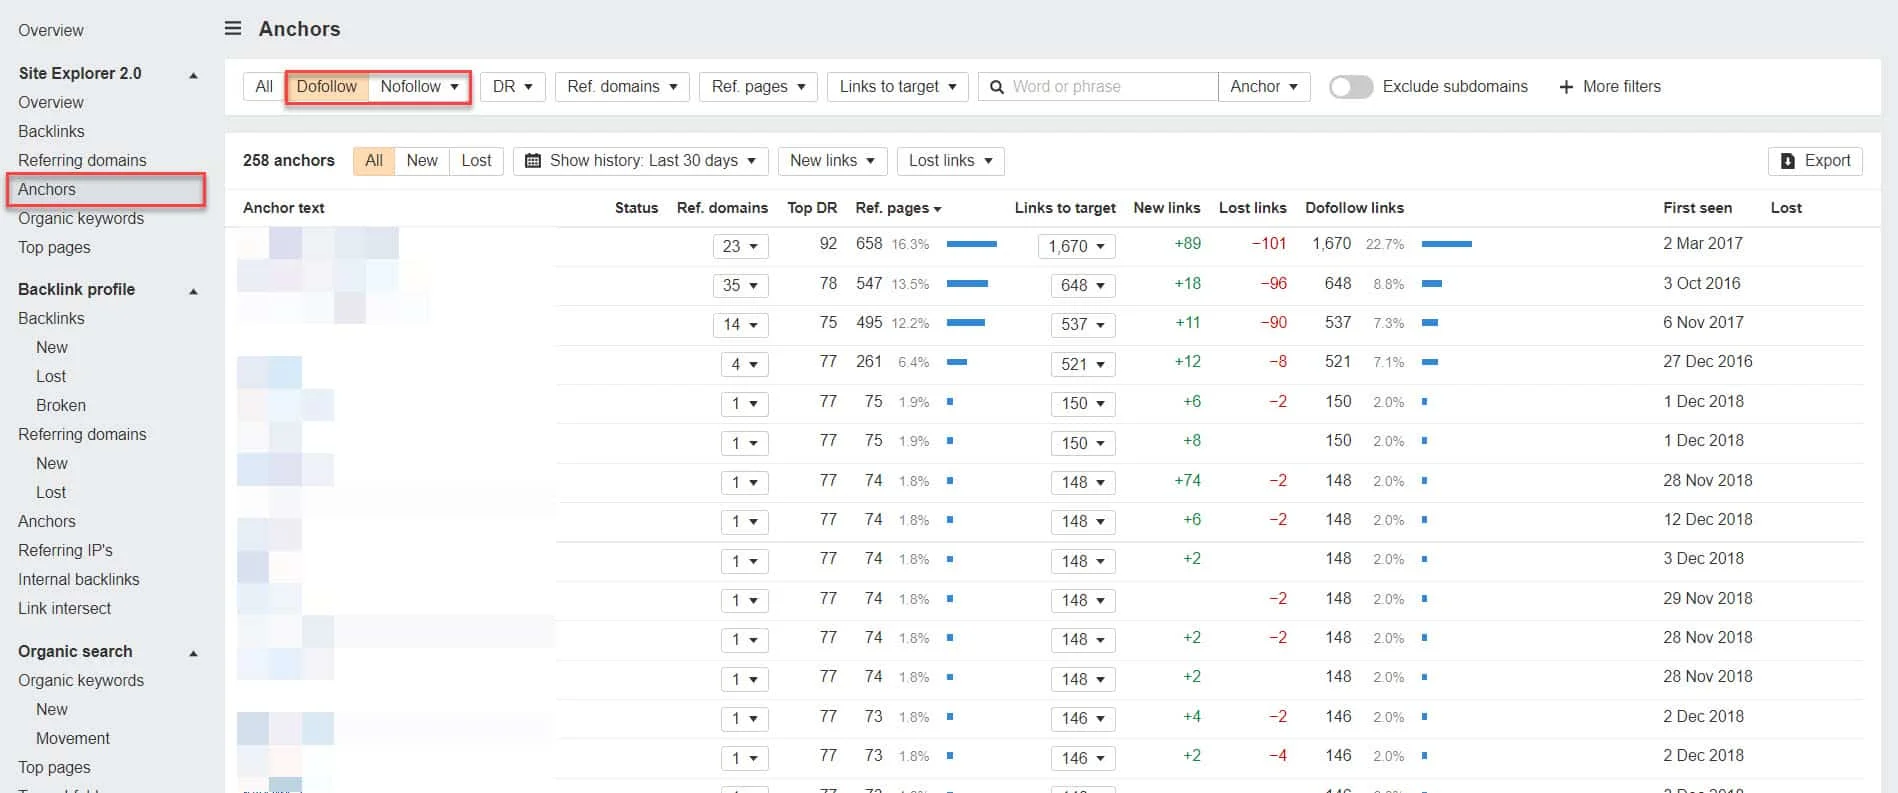Click the hamburger menu icon beside Anchors
The width and height of the screenshot is (1898, 793).
coord(233,29)
